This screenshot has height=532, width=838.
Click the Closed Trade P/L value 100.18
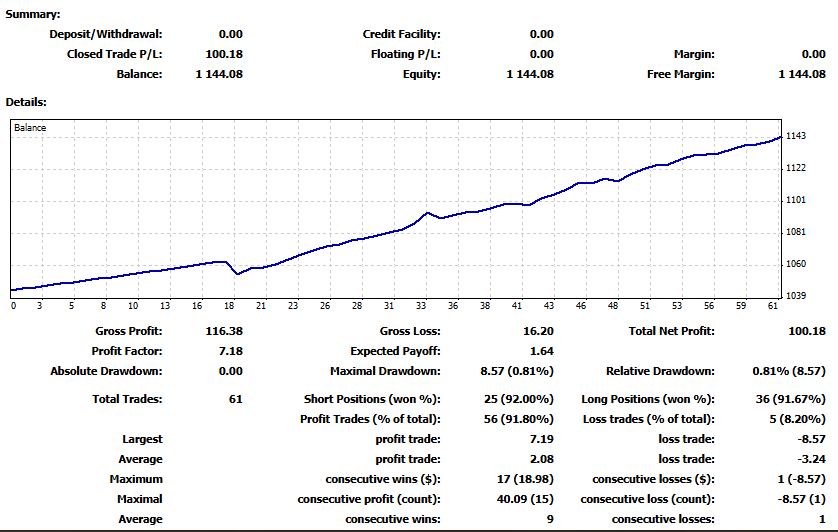[224, 54]
